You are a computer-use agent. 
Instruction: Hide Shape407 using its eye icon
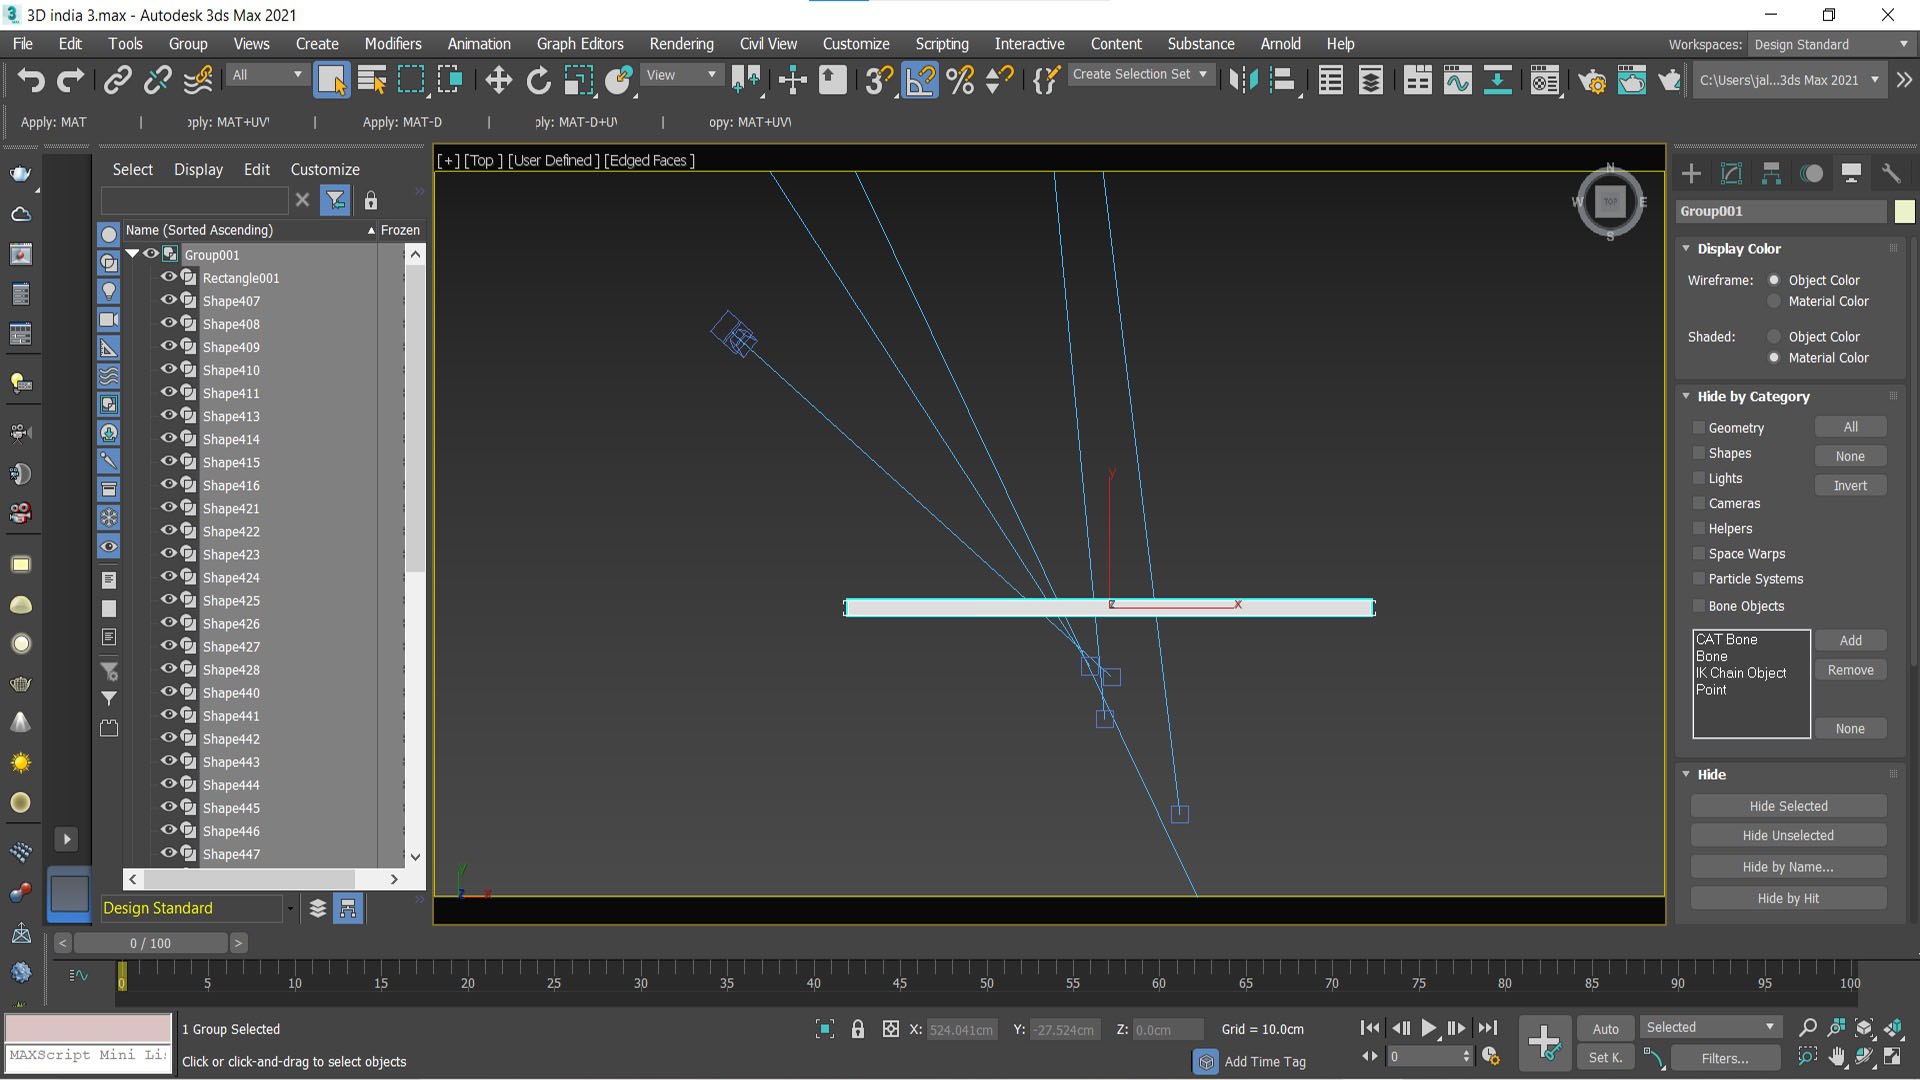168,300
